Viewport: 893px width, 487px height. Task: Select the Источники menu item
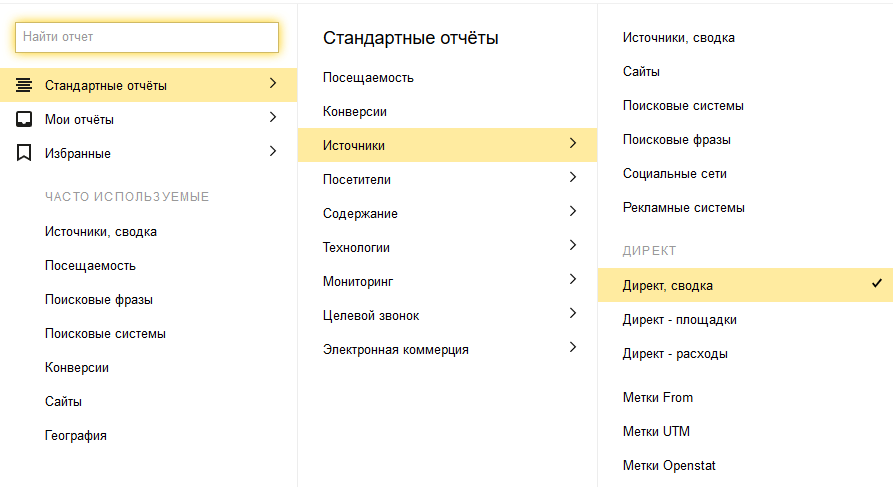point(354,146)
